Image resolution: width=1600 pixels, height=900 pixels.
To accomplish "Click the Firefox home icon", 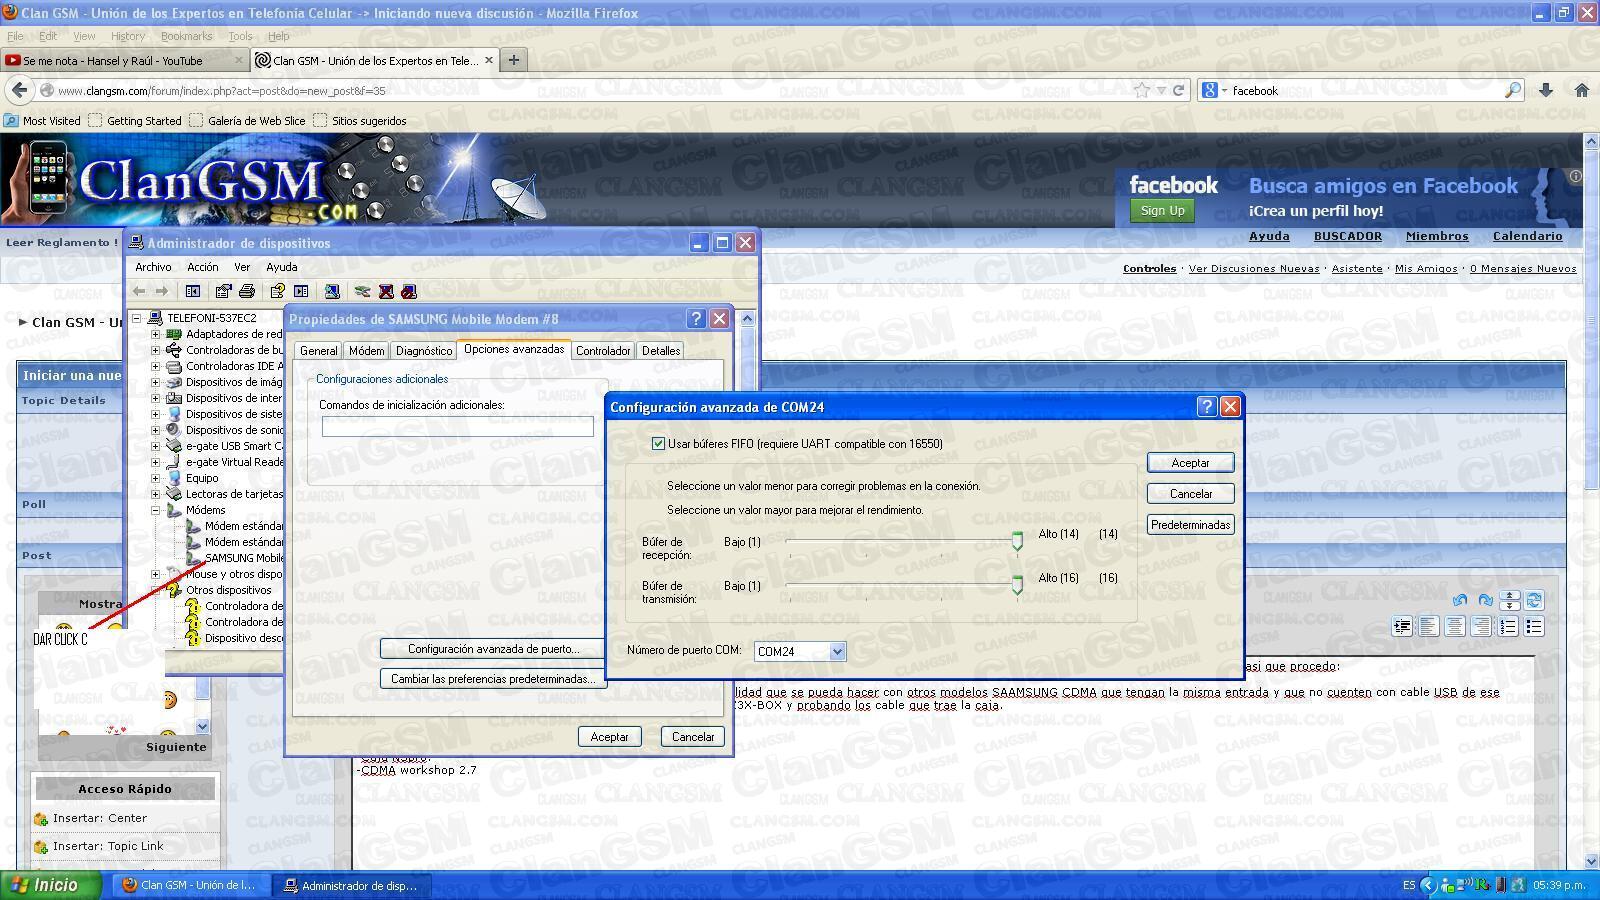I will 1581,90.
